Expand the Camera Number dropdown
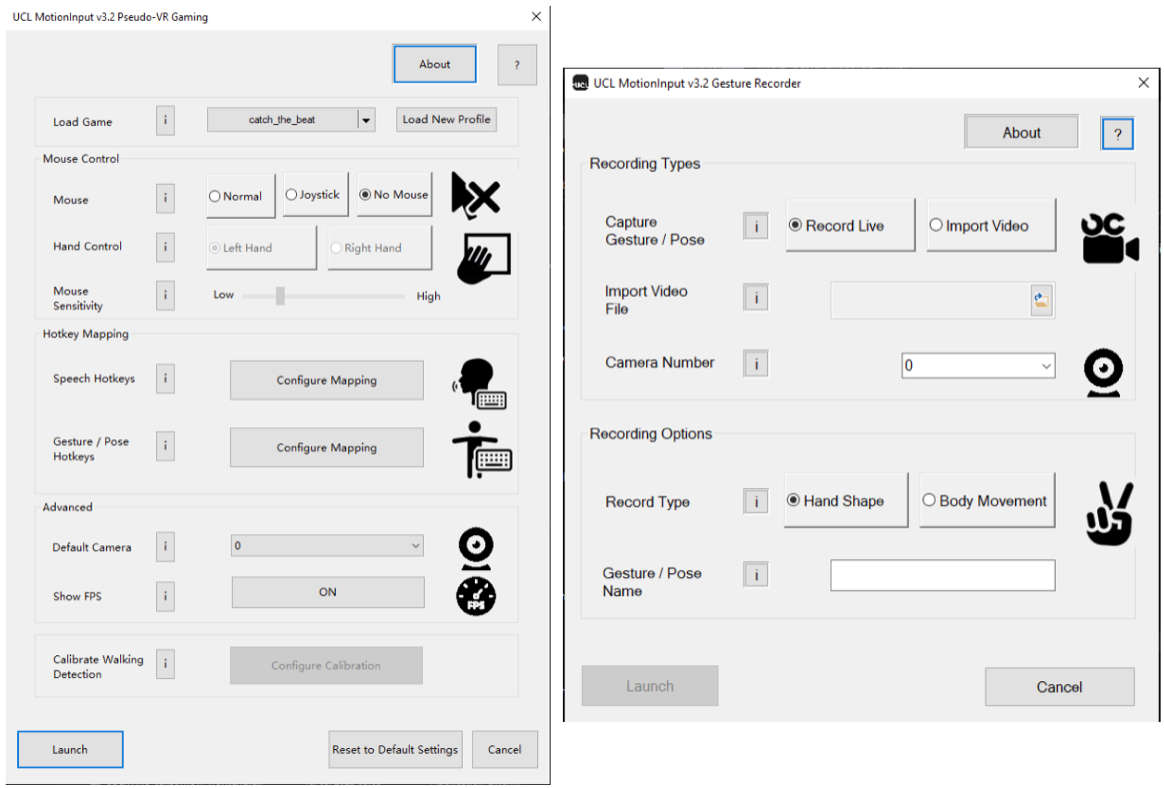 tap(1046, 366)
